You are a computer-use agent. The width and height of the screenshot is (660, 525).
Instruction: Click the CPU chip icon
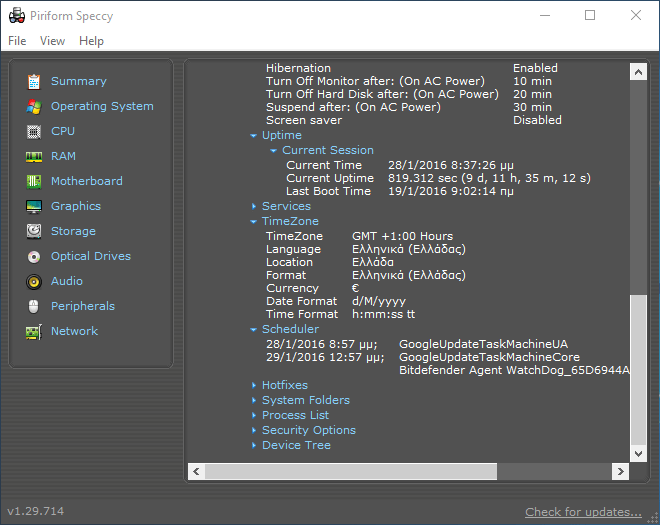pyautogui.click(x=34, y=132)
